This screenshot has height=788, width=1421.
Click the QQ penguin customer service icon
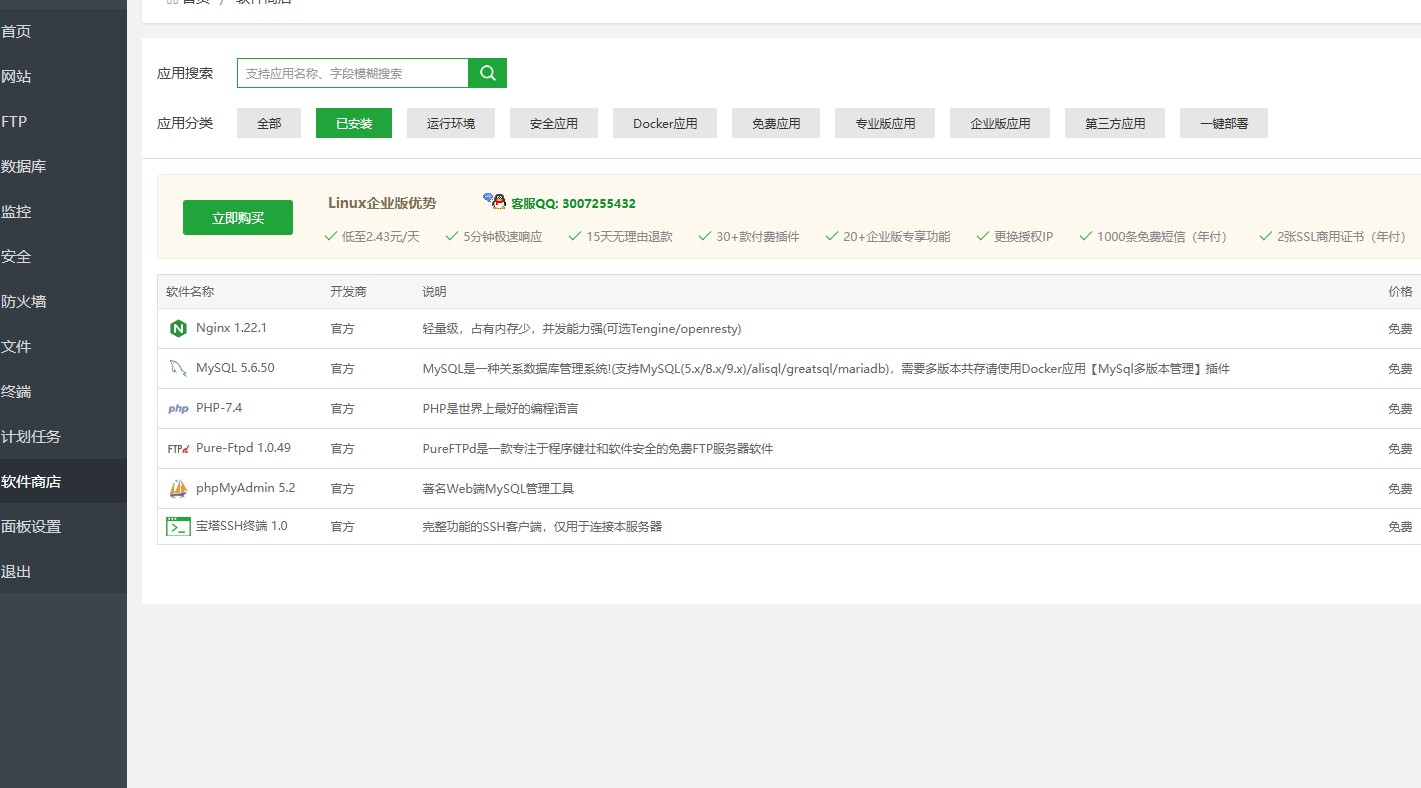click(x=495, y=201)
